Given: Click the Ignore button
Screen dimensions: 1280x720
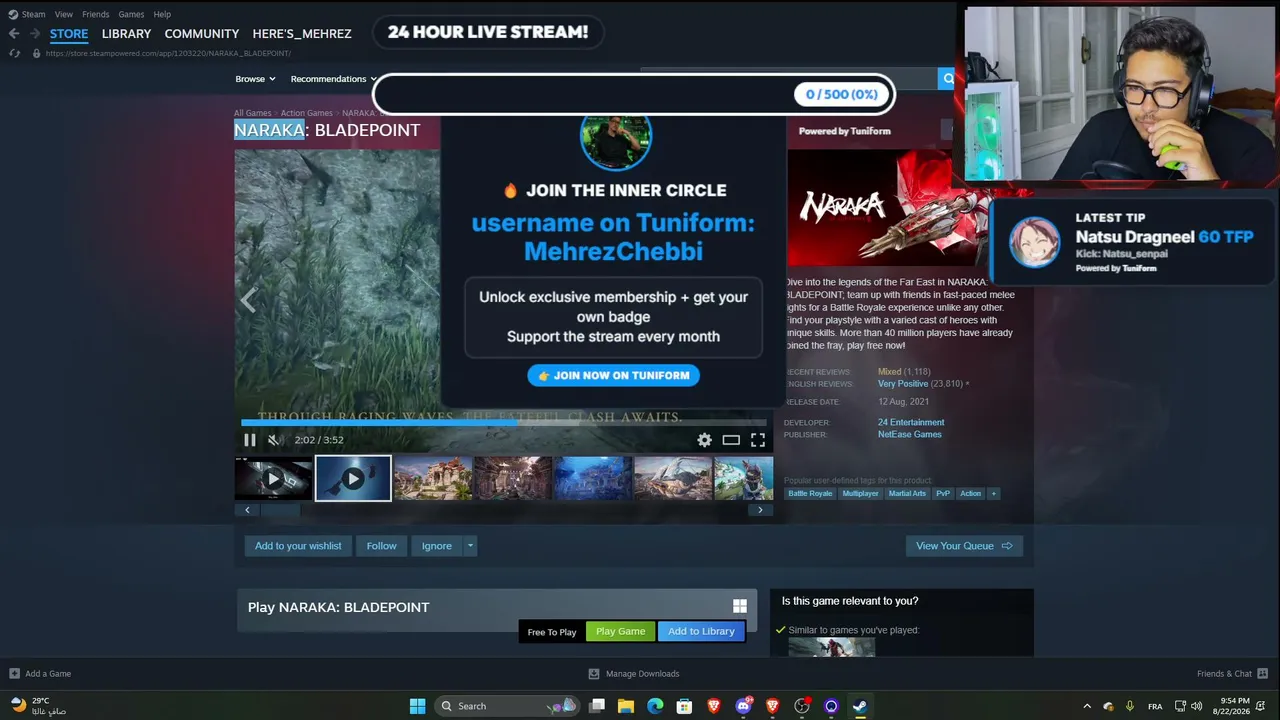Looking at the screenshot, I should 436,546.
